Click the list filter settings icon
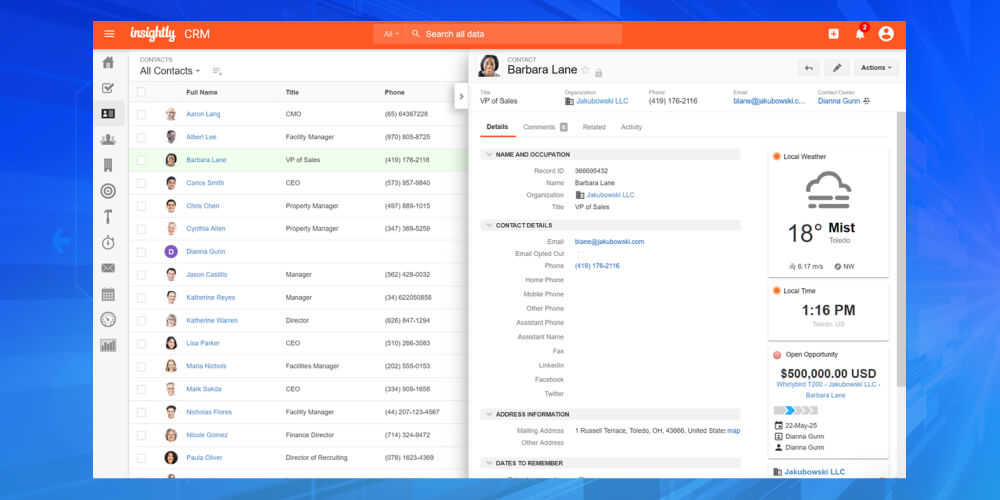 pyautogui.click(x=217, y=71)
